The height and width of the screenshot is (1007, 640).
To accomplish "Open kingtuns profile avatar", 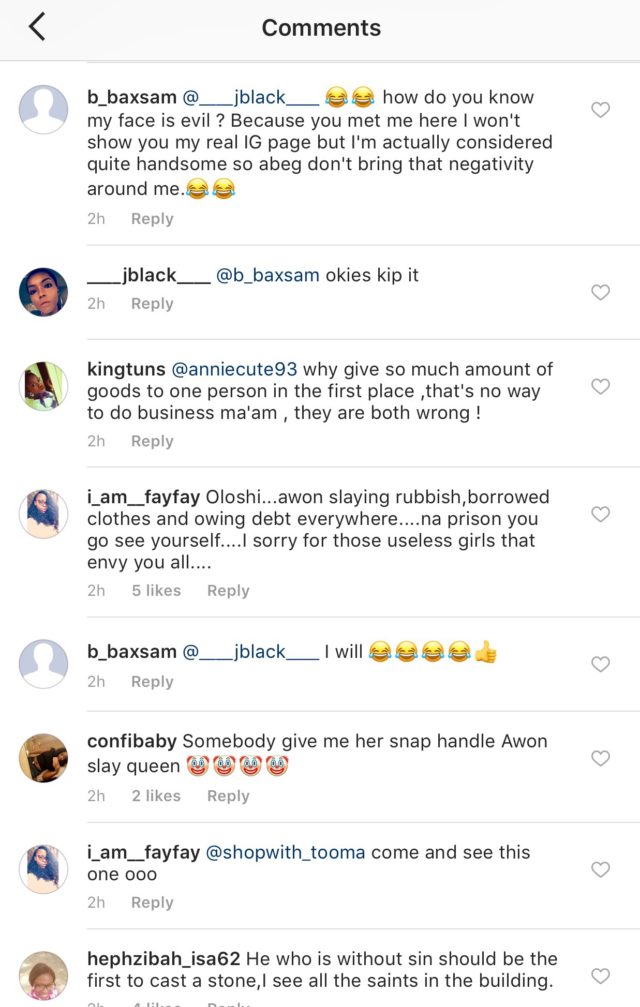I will pyautogui.click(x=44, y=386).
